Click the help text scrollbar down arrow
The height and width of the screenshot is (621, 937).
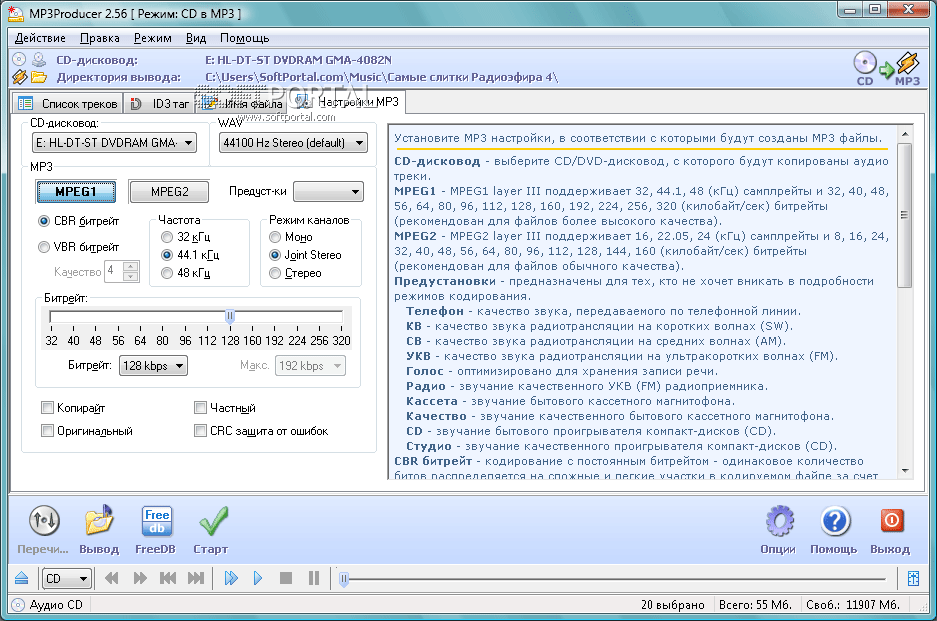pyautogui.click(x=905, y=471)
